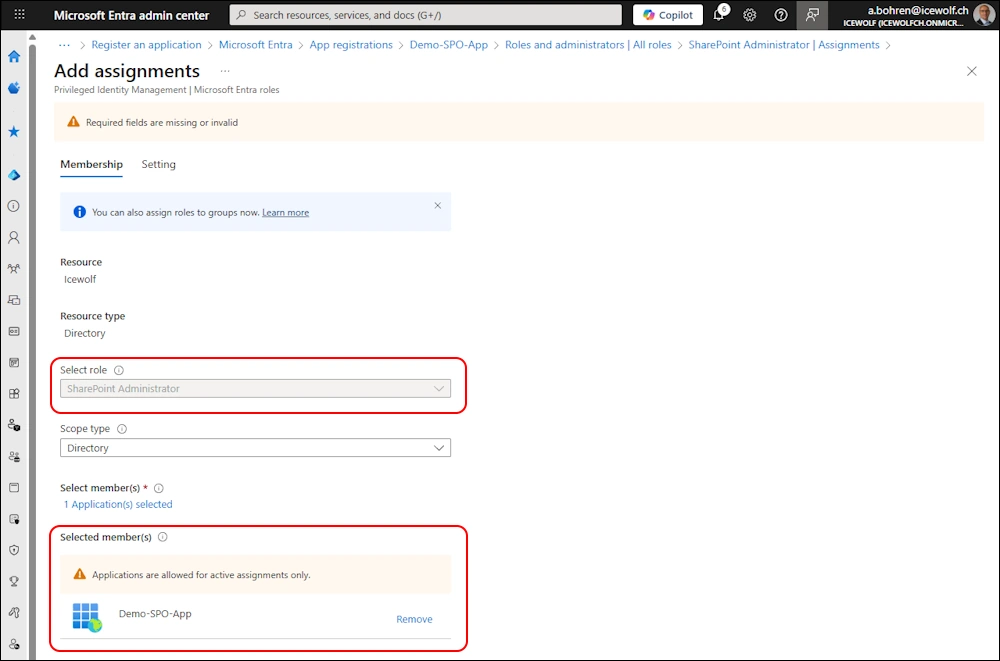Image resolution: width=1000 pixels, height=661 pixels.
Task: Open Favorites star in sidebar
Action: click(14, 132)
